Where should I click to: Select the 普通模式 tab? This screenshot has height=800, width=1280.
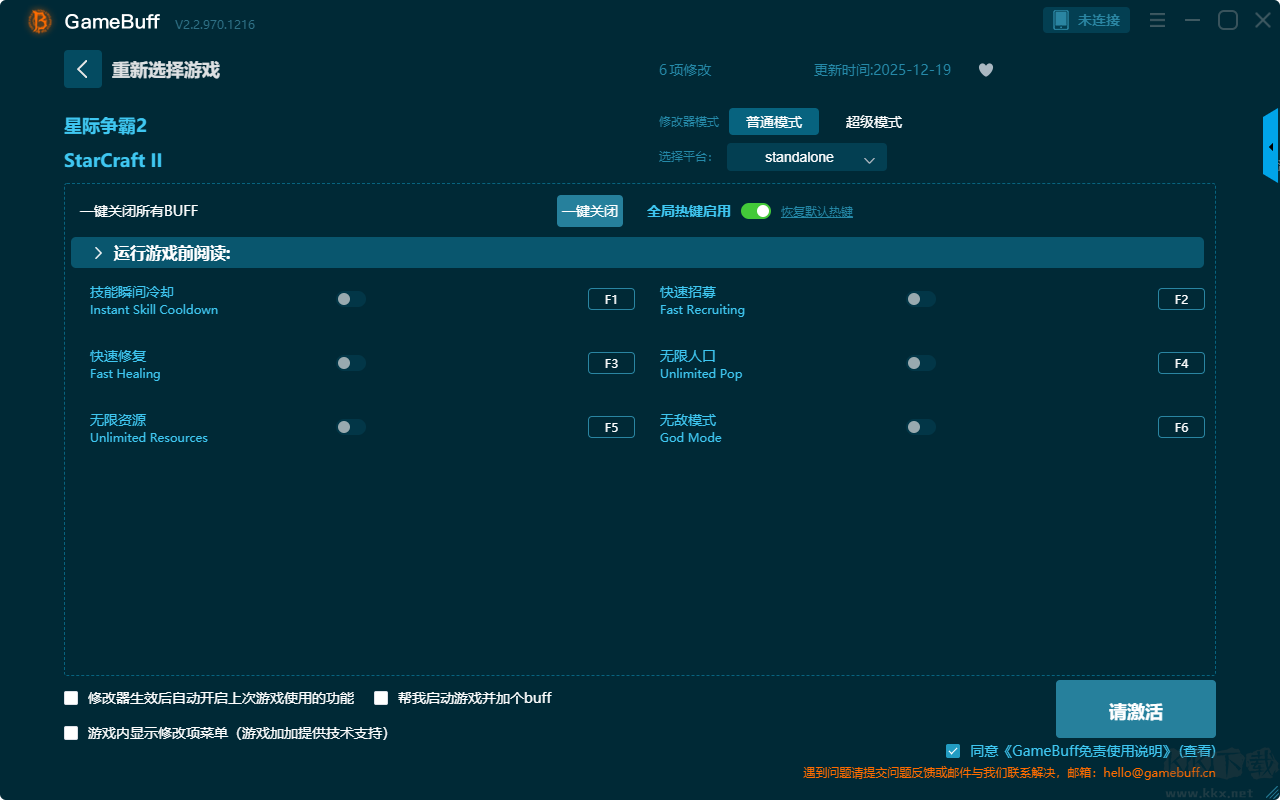pos(773,122)
